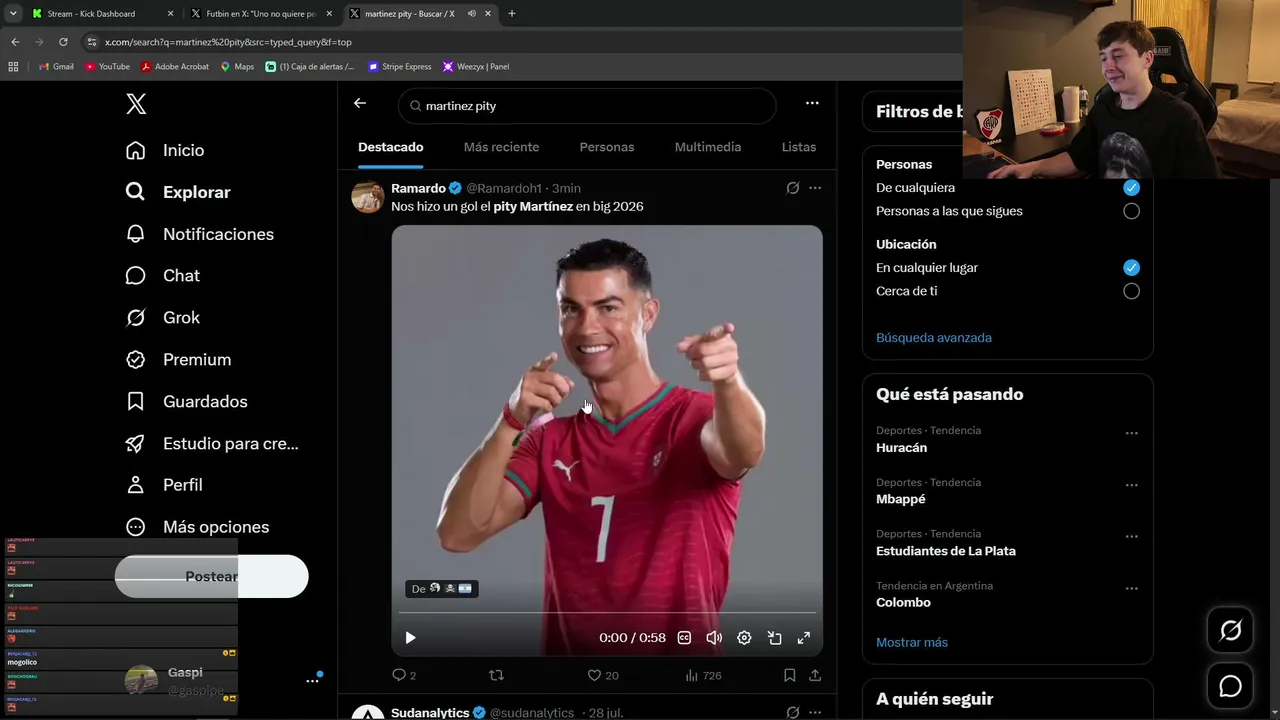
Task: Like Ramardo's post
Action: coord(594,675)
